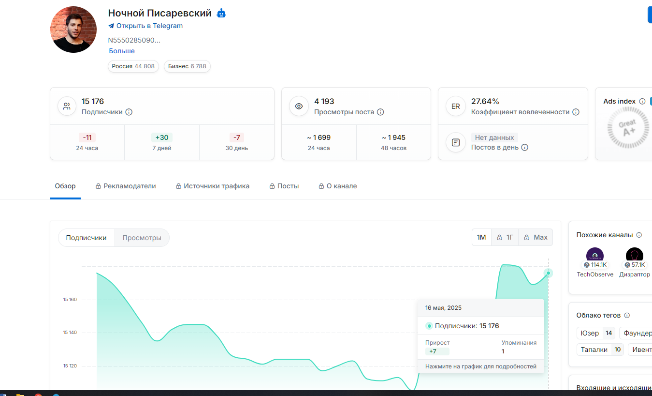The height and width of the screenshot is (396, 652).
Task: Select the 'Обзор' tab
Action: 65,186
